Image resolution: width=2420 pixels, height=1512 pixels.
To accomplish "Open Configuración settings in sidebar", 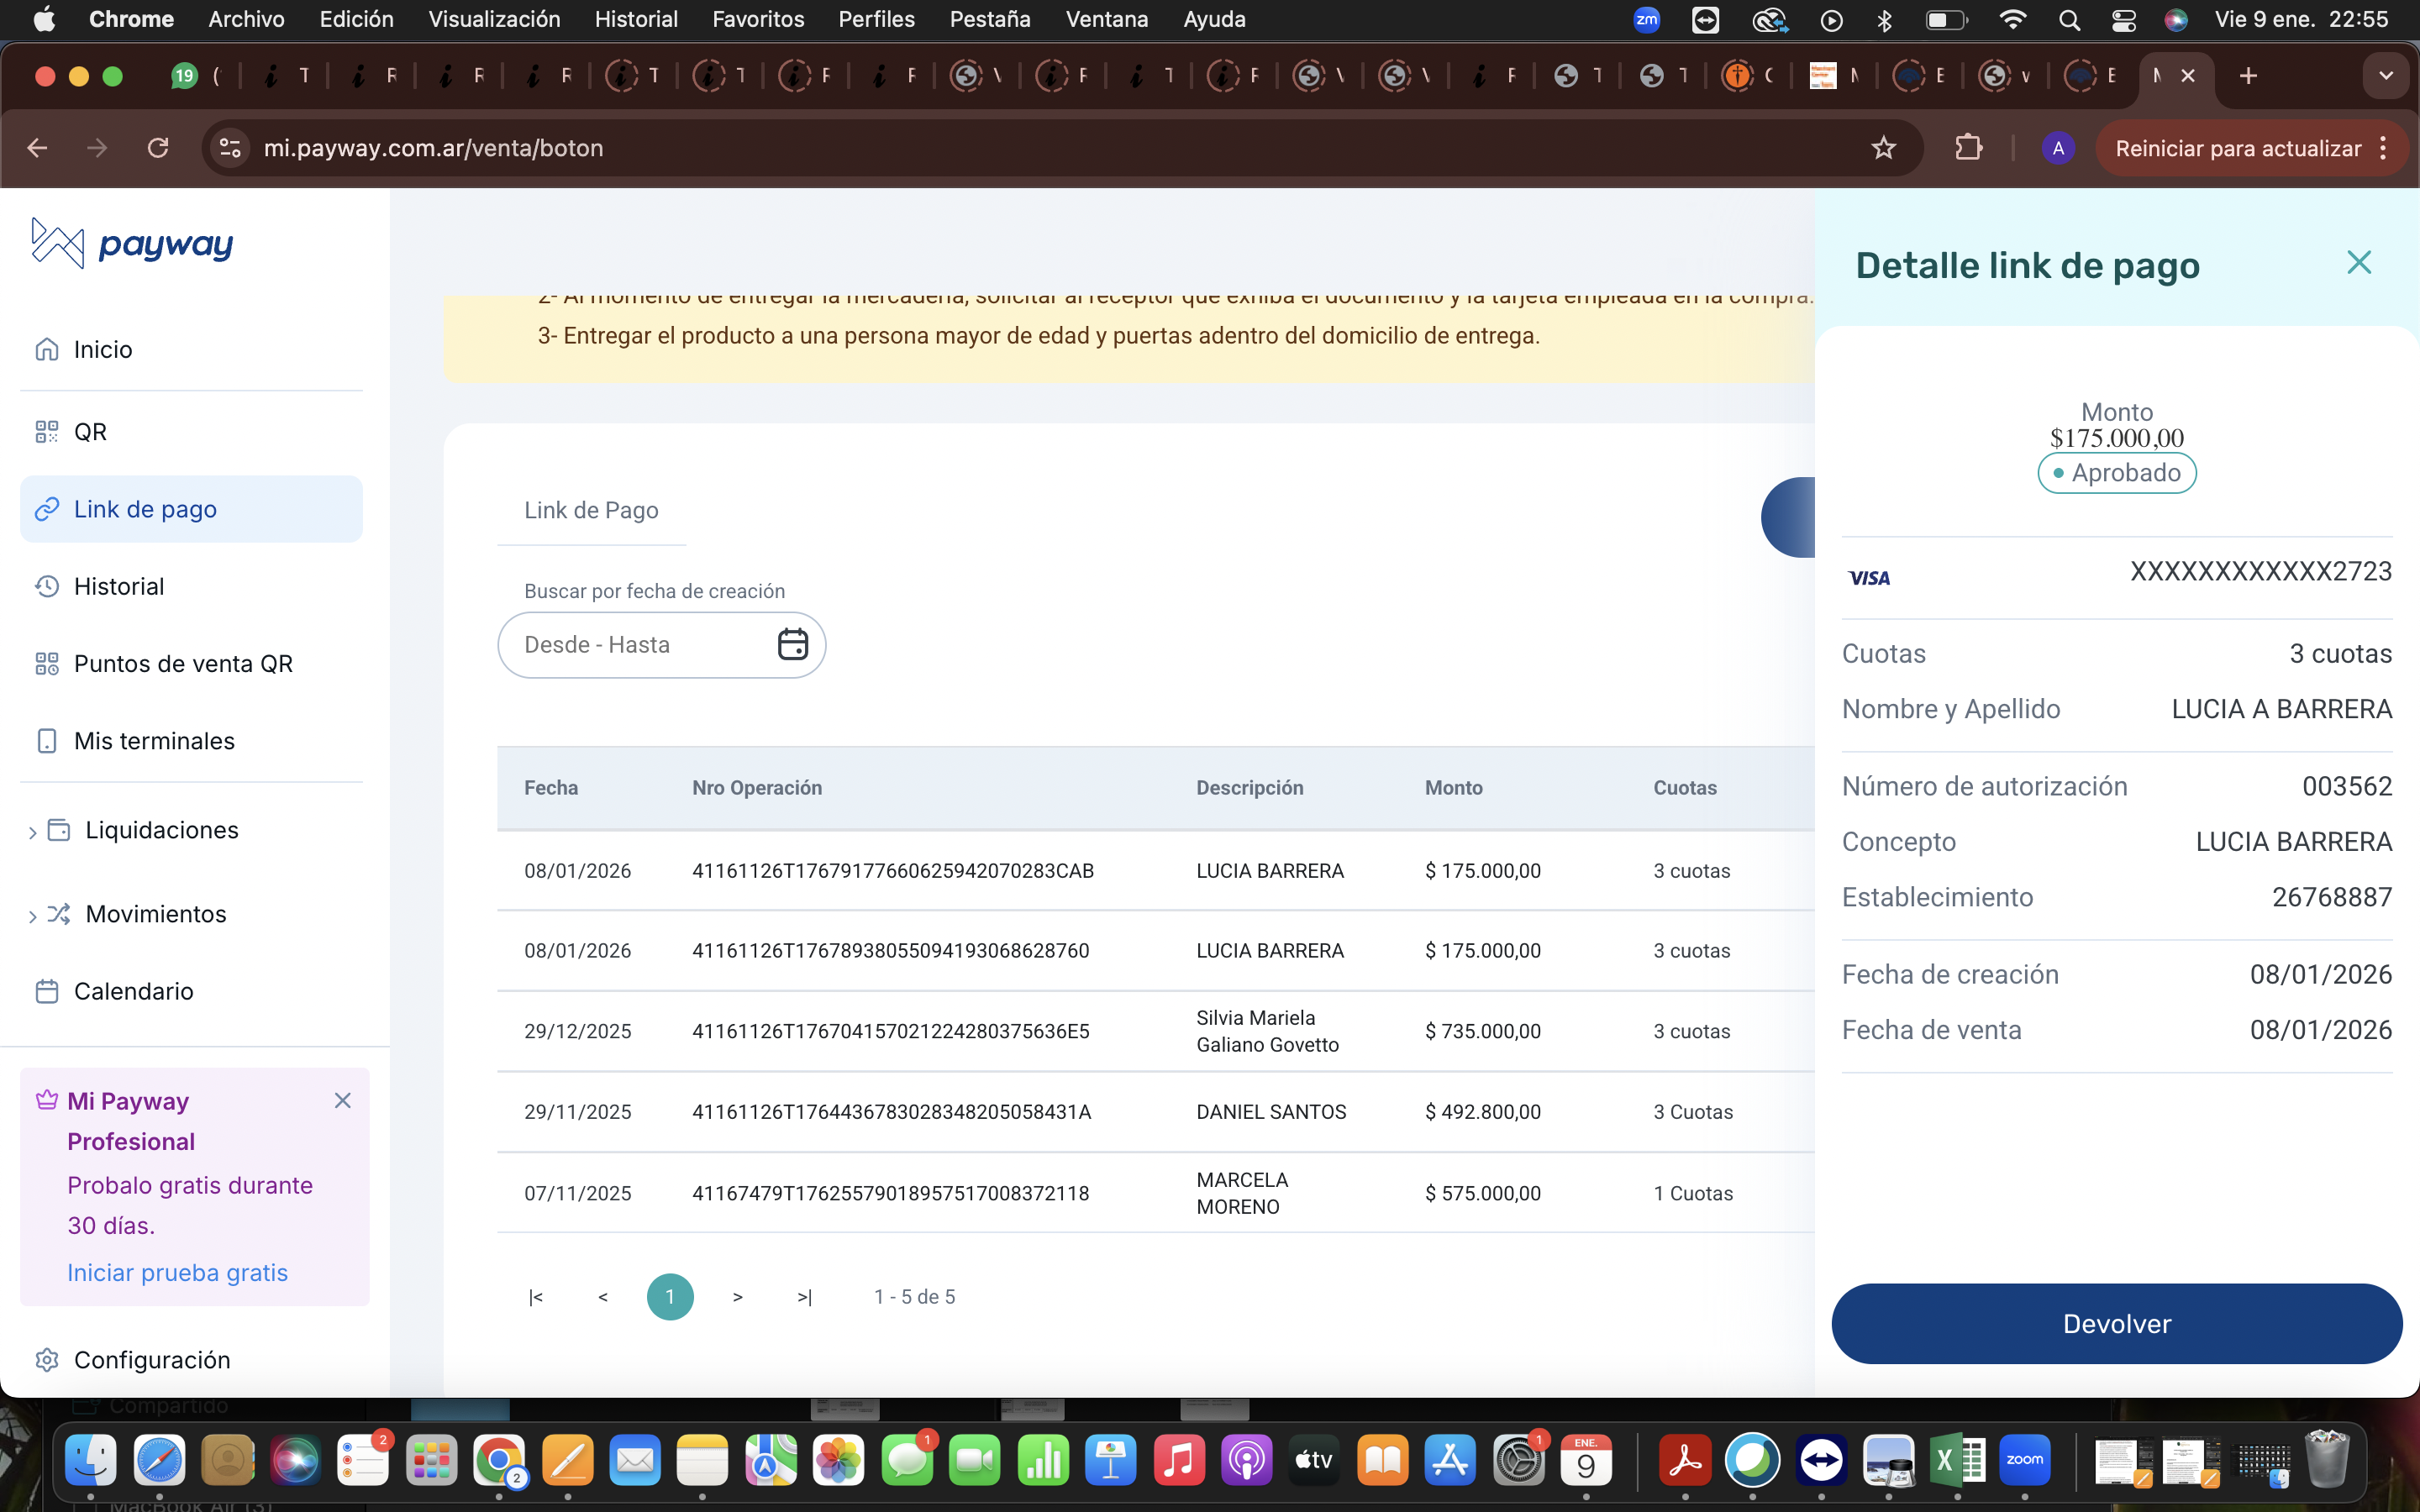I will click(152, 1360).
